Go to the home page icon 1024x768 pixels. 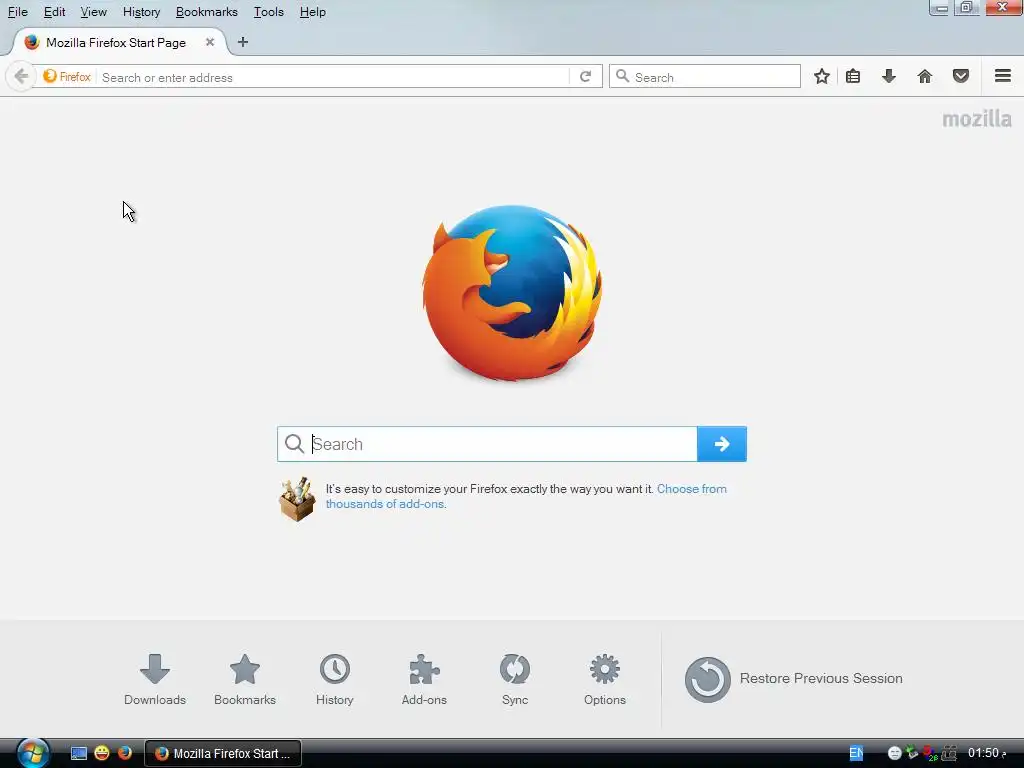click(x=924, y=76)
